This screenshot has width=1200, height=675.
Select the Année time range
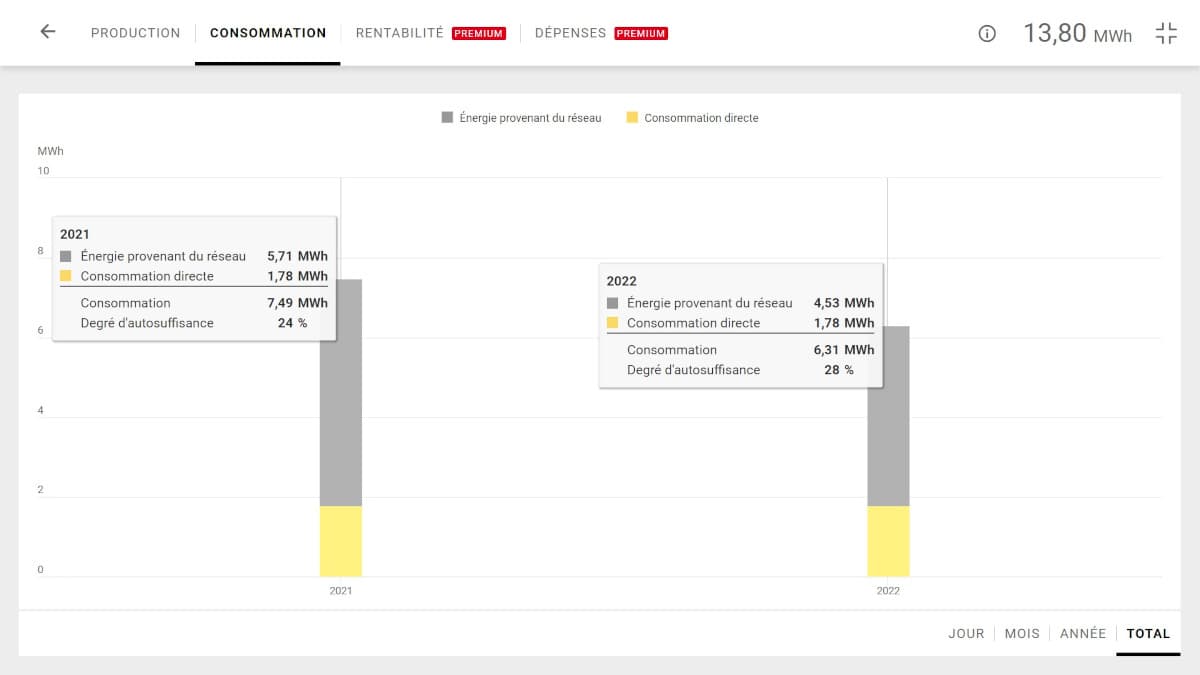(x=1083, y=633)
